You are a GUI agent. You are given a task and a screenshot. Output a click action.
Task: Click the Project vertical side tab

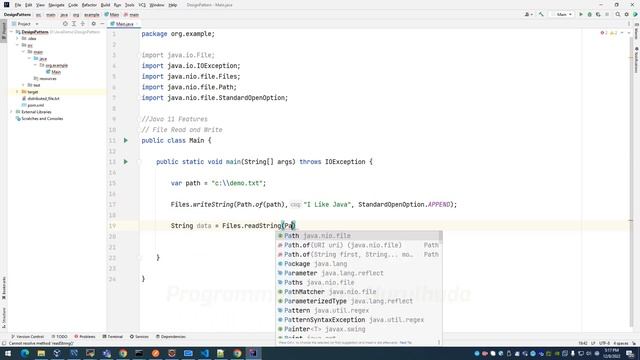click(x=4, y=31)
